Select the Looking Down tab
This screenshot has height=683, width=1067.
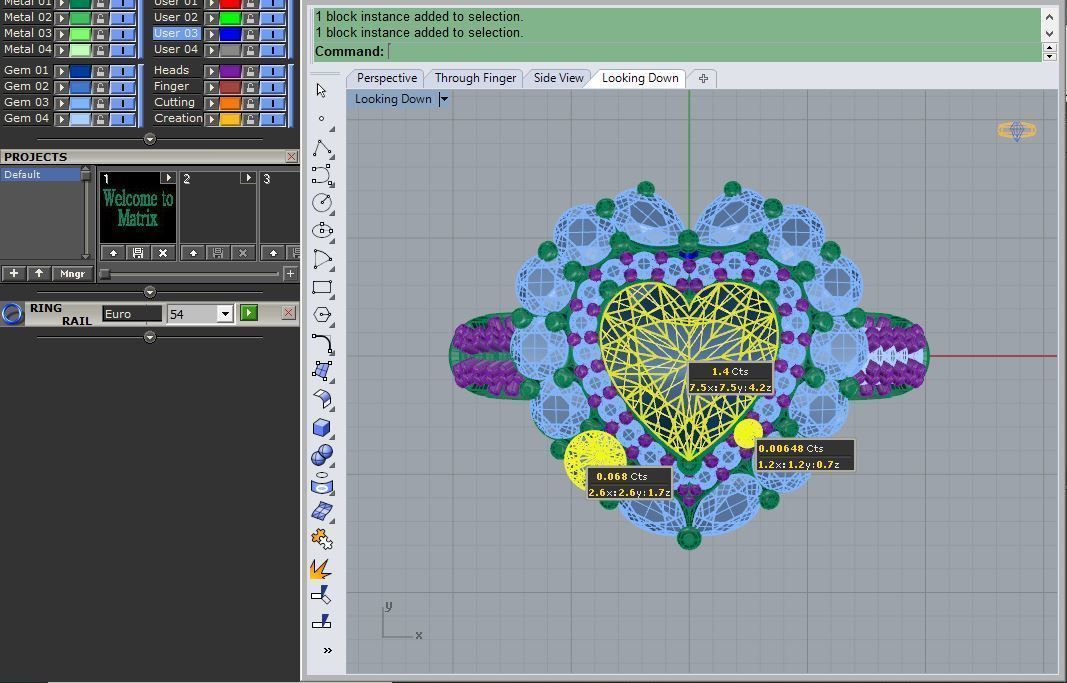coord(640,78)
